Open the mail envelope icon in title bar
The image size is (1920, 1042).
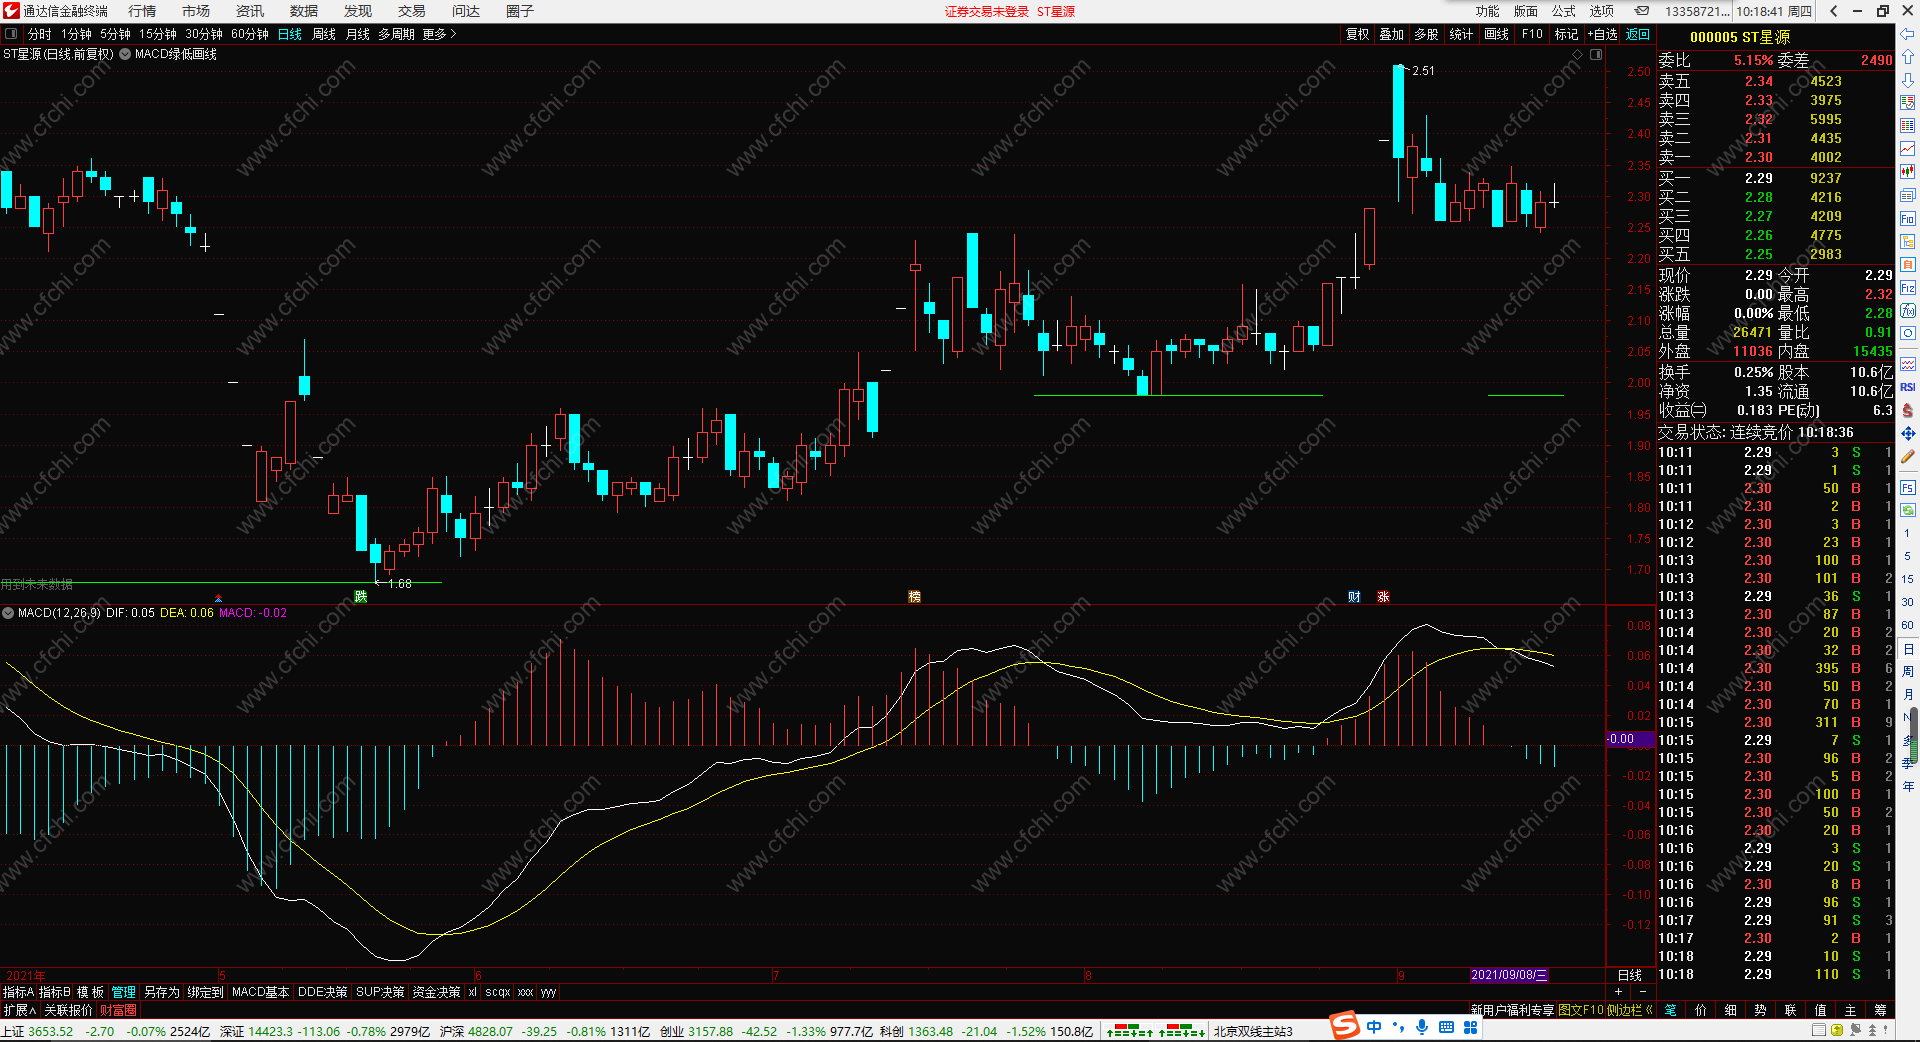coord(1642,11)
